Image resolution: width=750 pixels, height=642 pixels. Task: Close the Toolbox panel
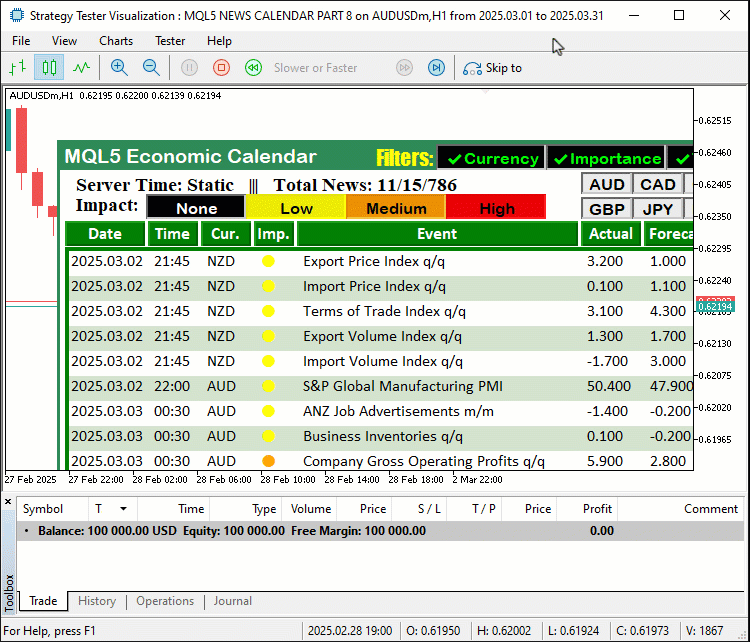click(8, 502)
